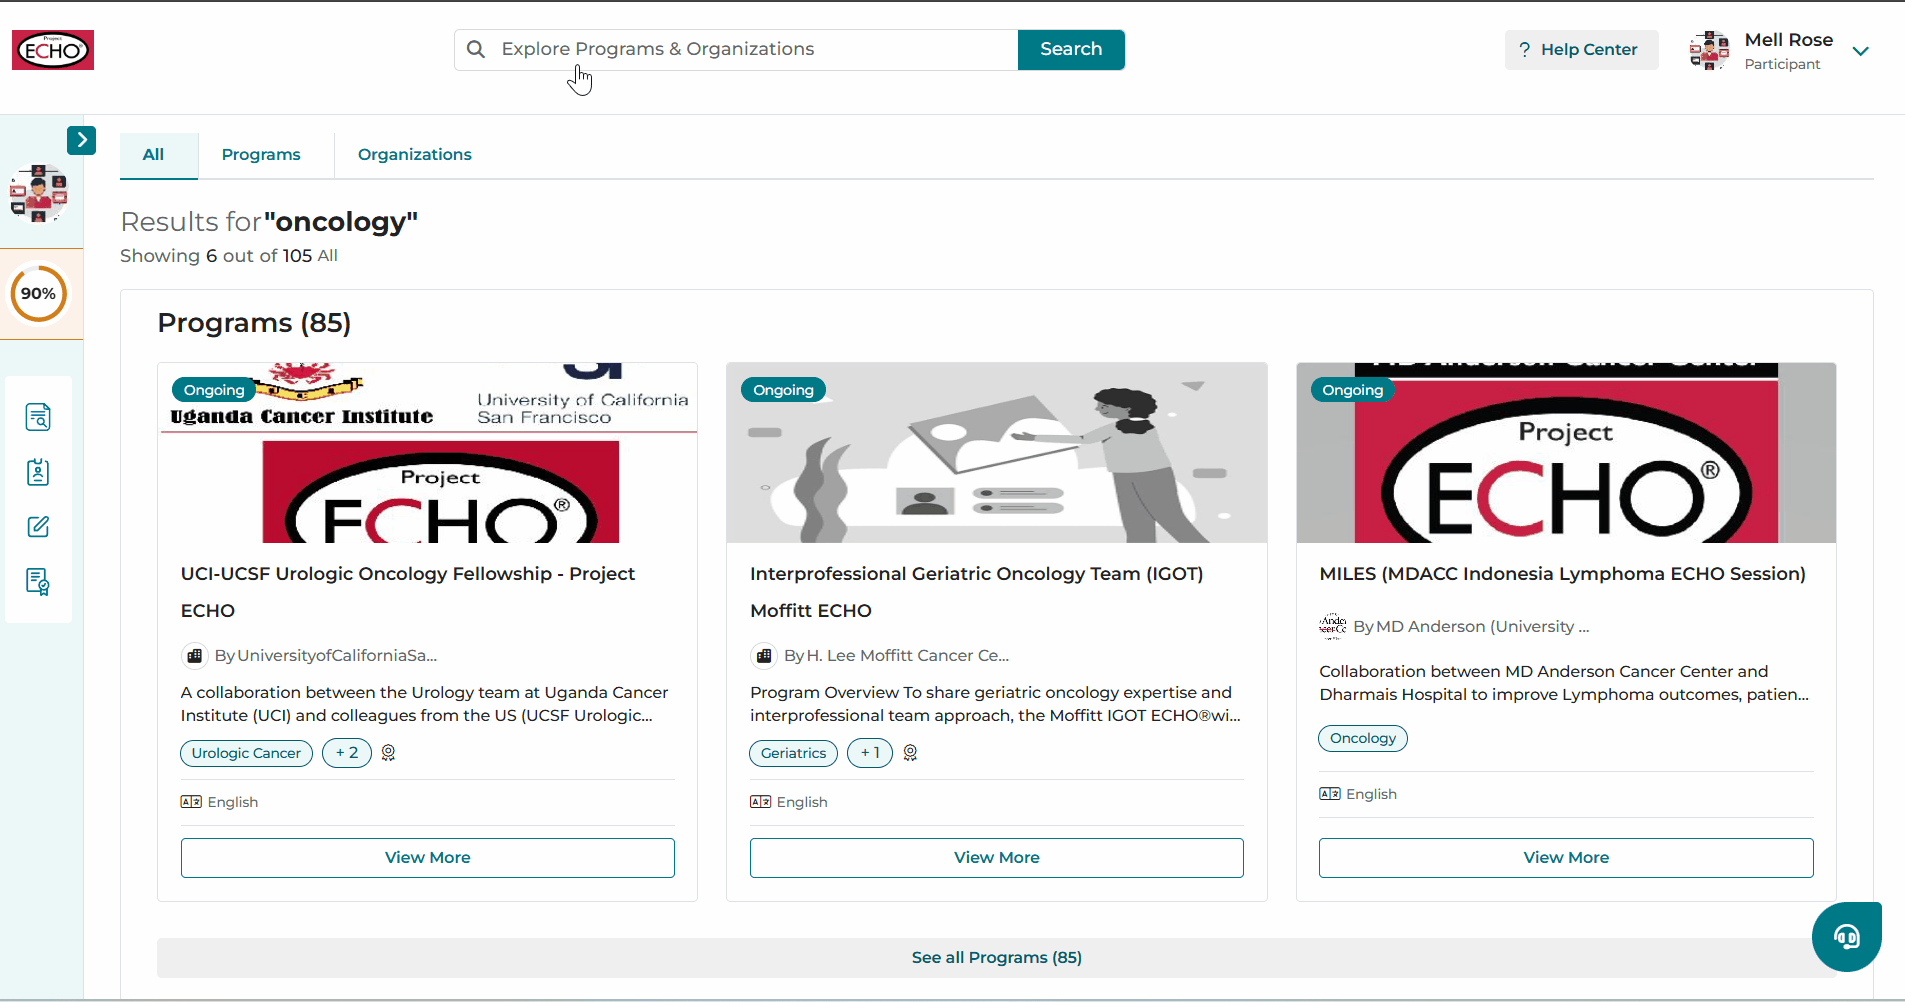The image size is (1905, 1002).
Task: Click the language icon on UCI-UCSF card
Action: click(x=191, y=802)
